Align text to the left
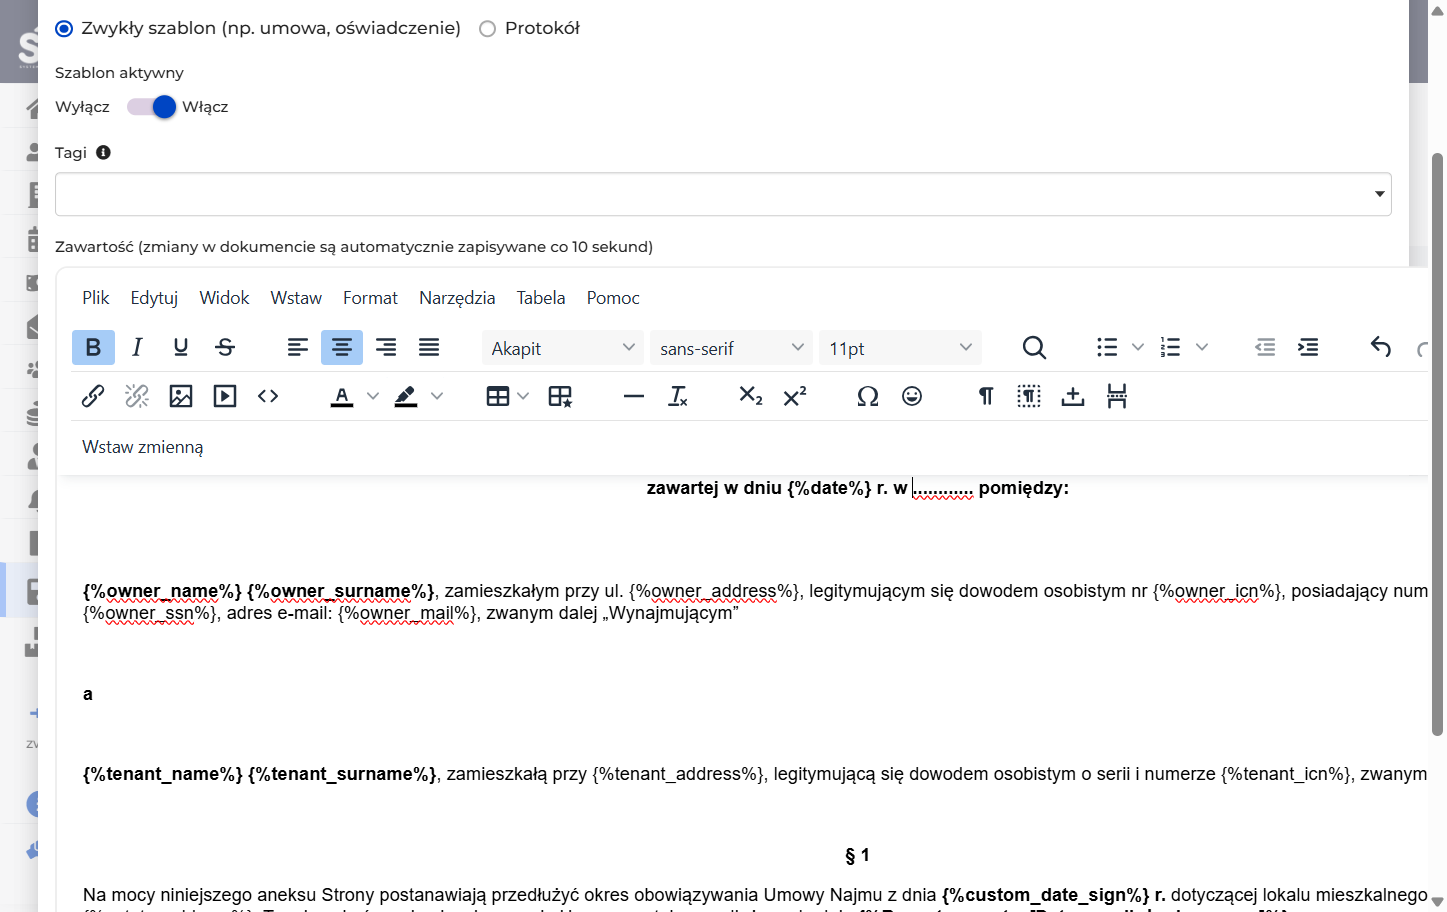 pos(298,347)
